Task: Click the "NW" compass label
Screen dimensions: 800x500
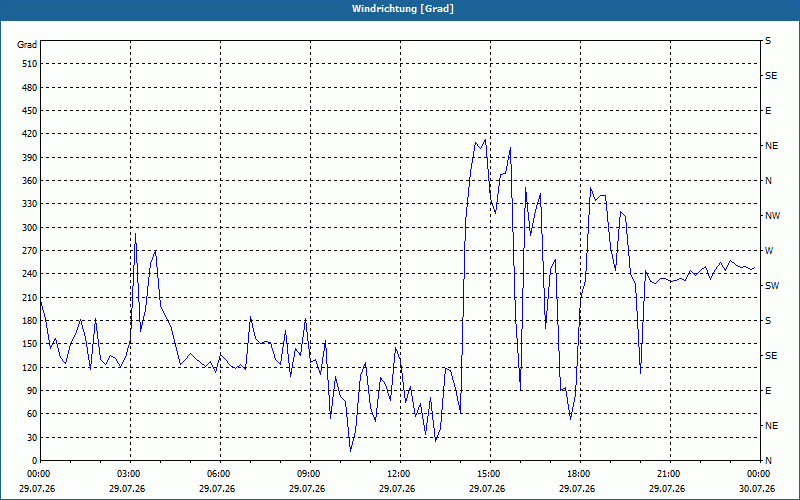Action: coord(772,216)
